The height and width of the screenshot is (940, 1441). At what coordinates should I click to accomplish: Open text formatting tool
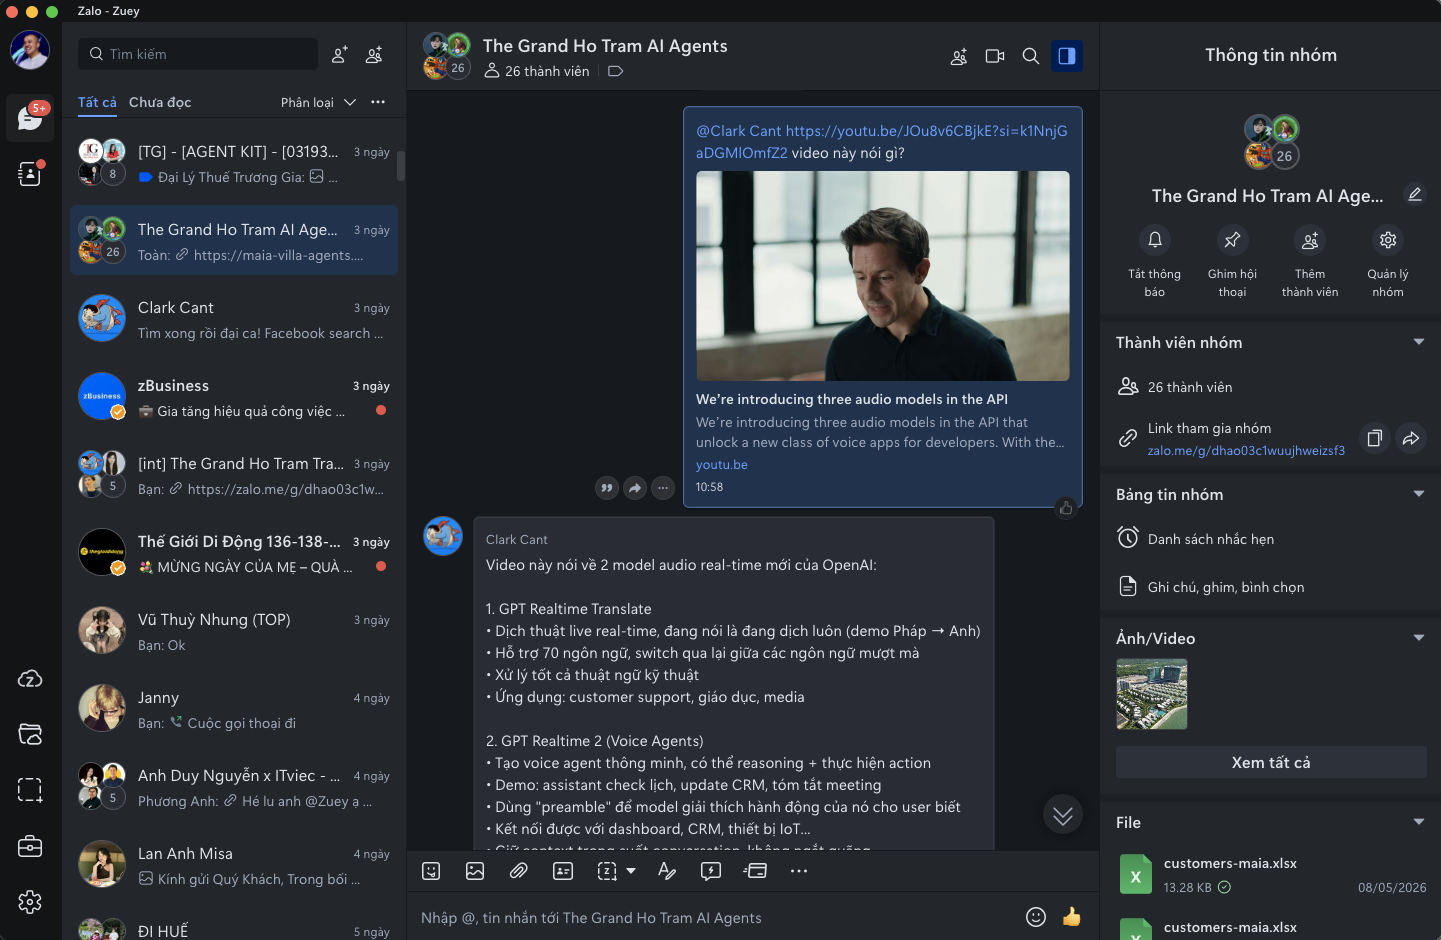[x=667, y=871]
